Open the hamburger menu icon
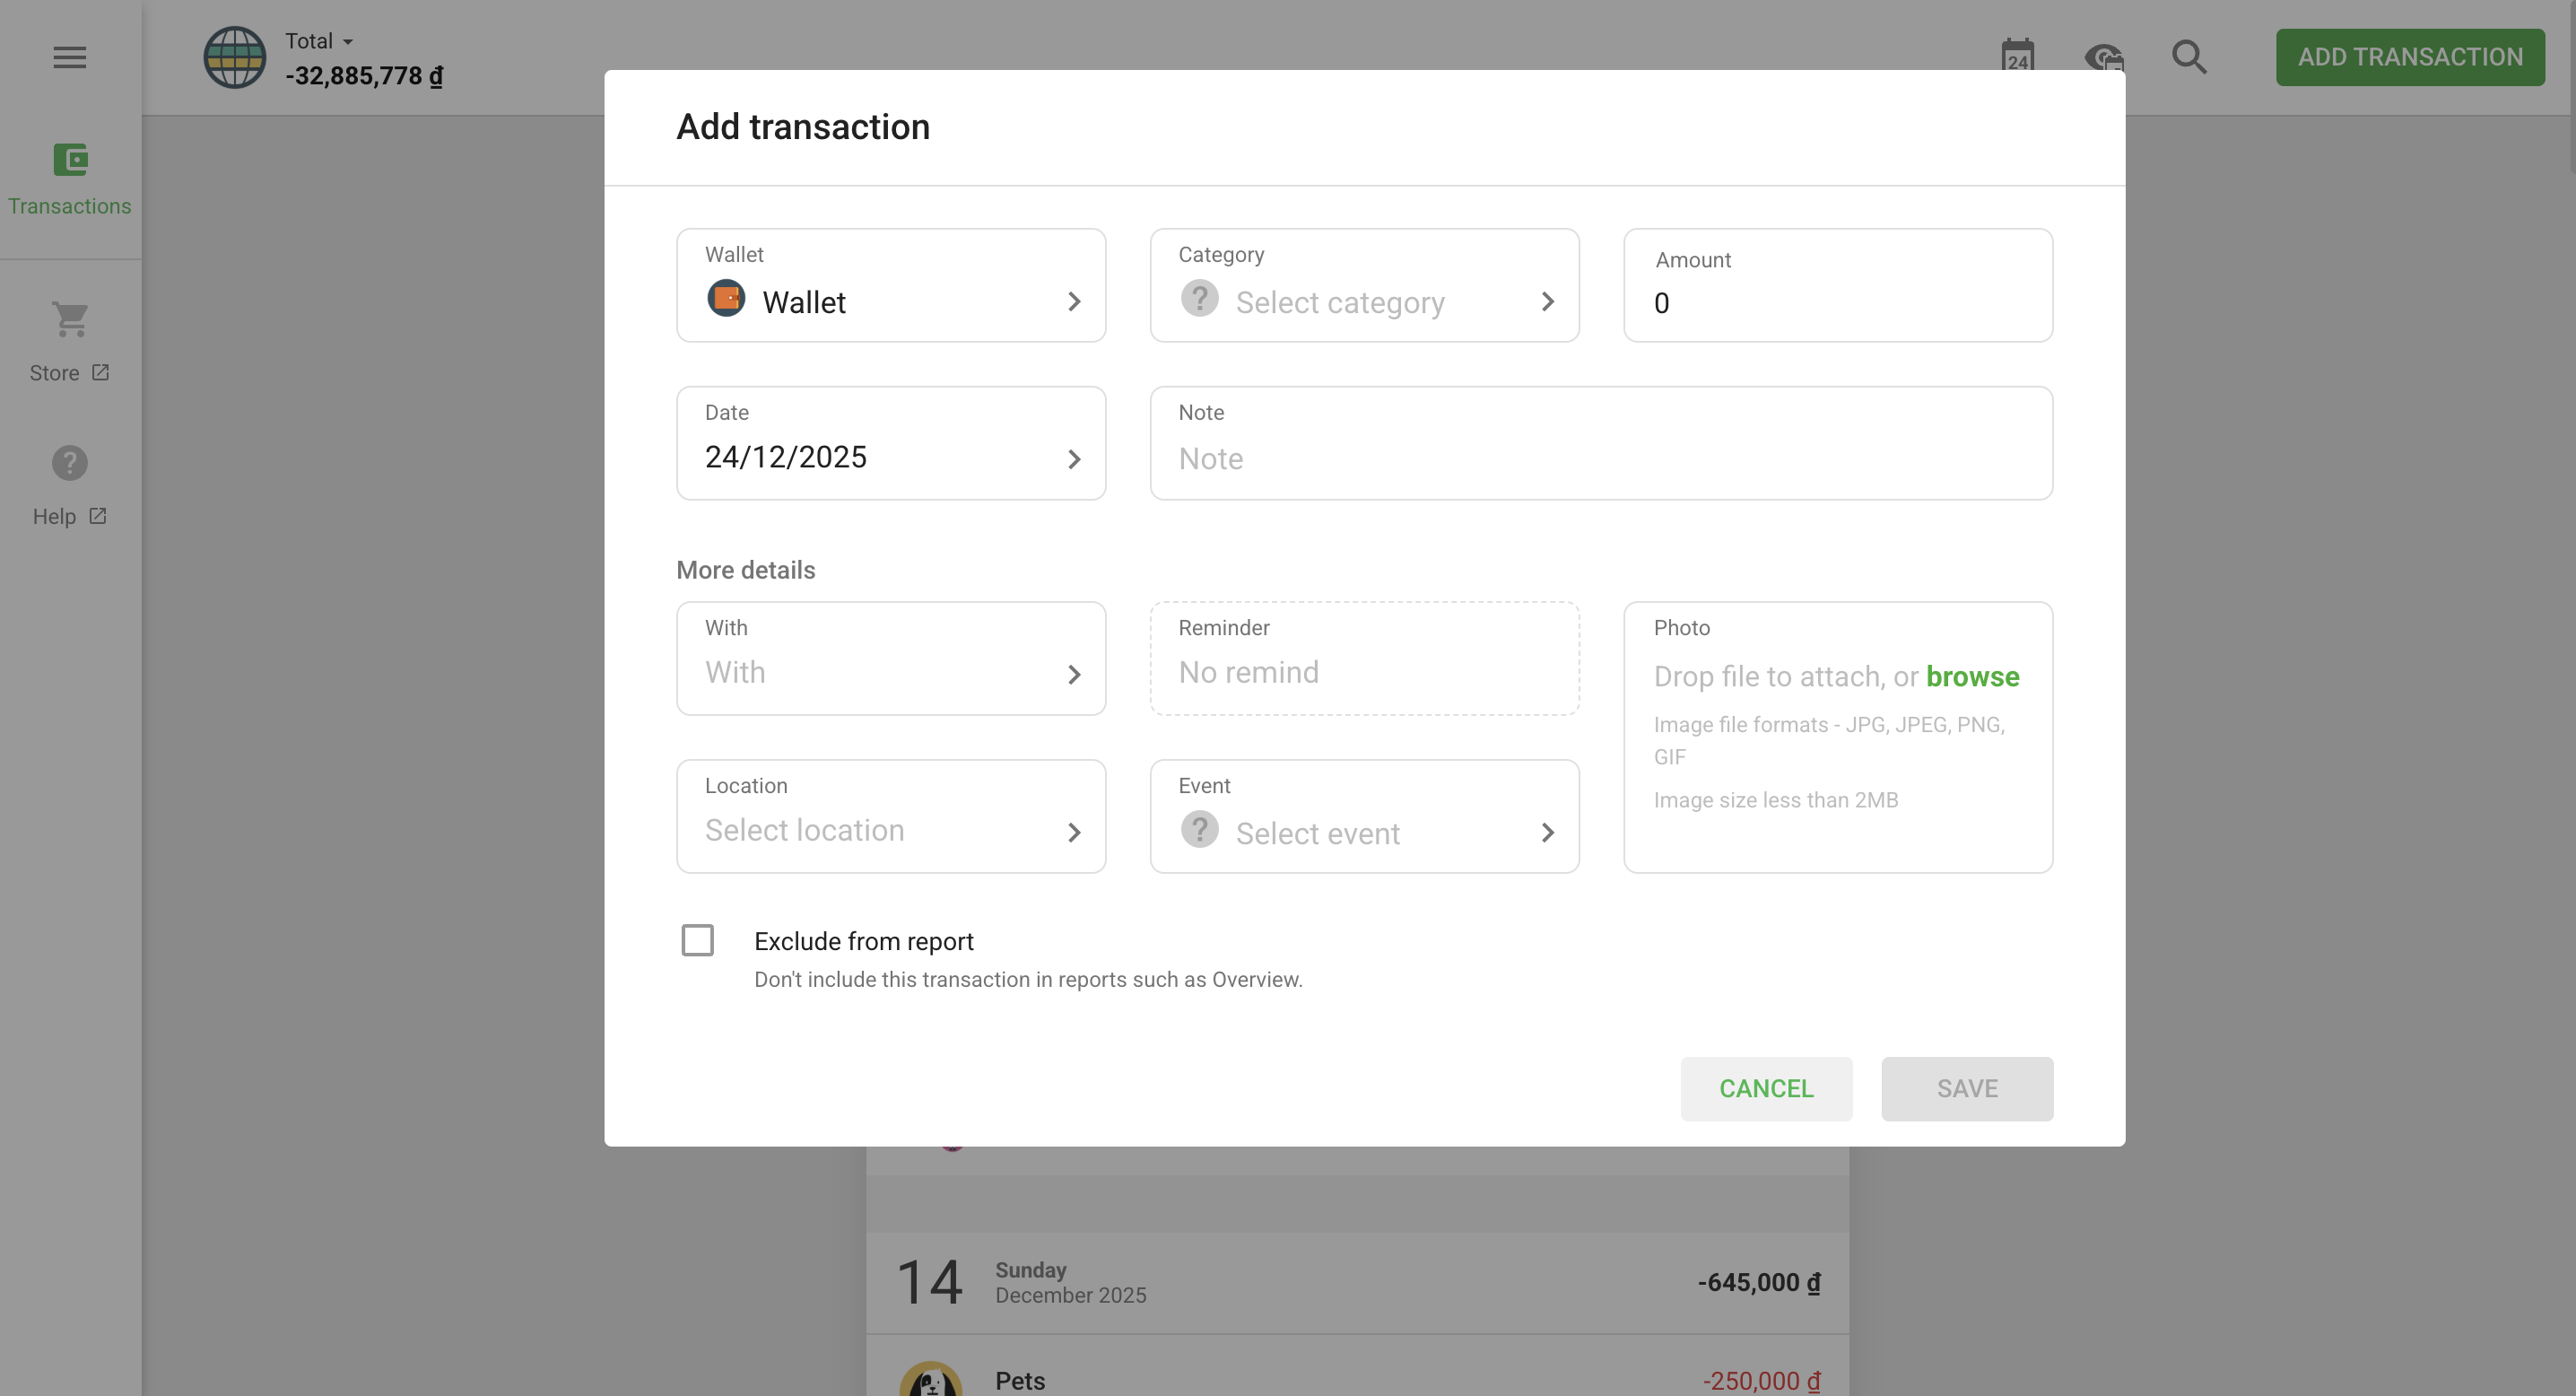This screenshot has height=1396, width=2576. point(69,57)
